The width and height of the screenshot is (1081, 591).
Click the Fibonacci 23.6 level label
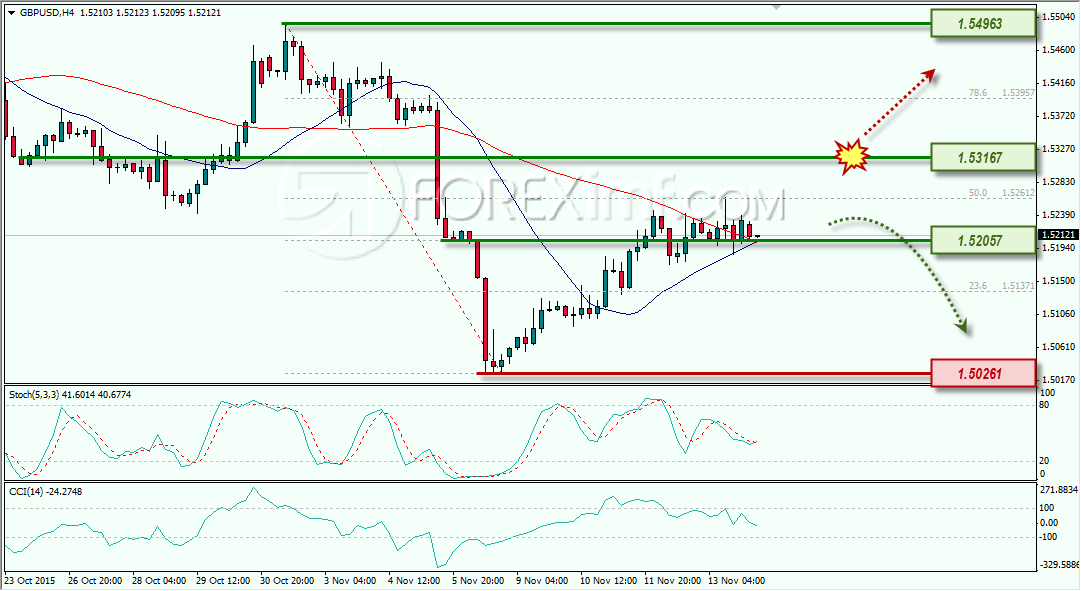pos(1001,286)
